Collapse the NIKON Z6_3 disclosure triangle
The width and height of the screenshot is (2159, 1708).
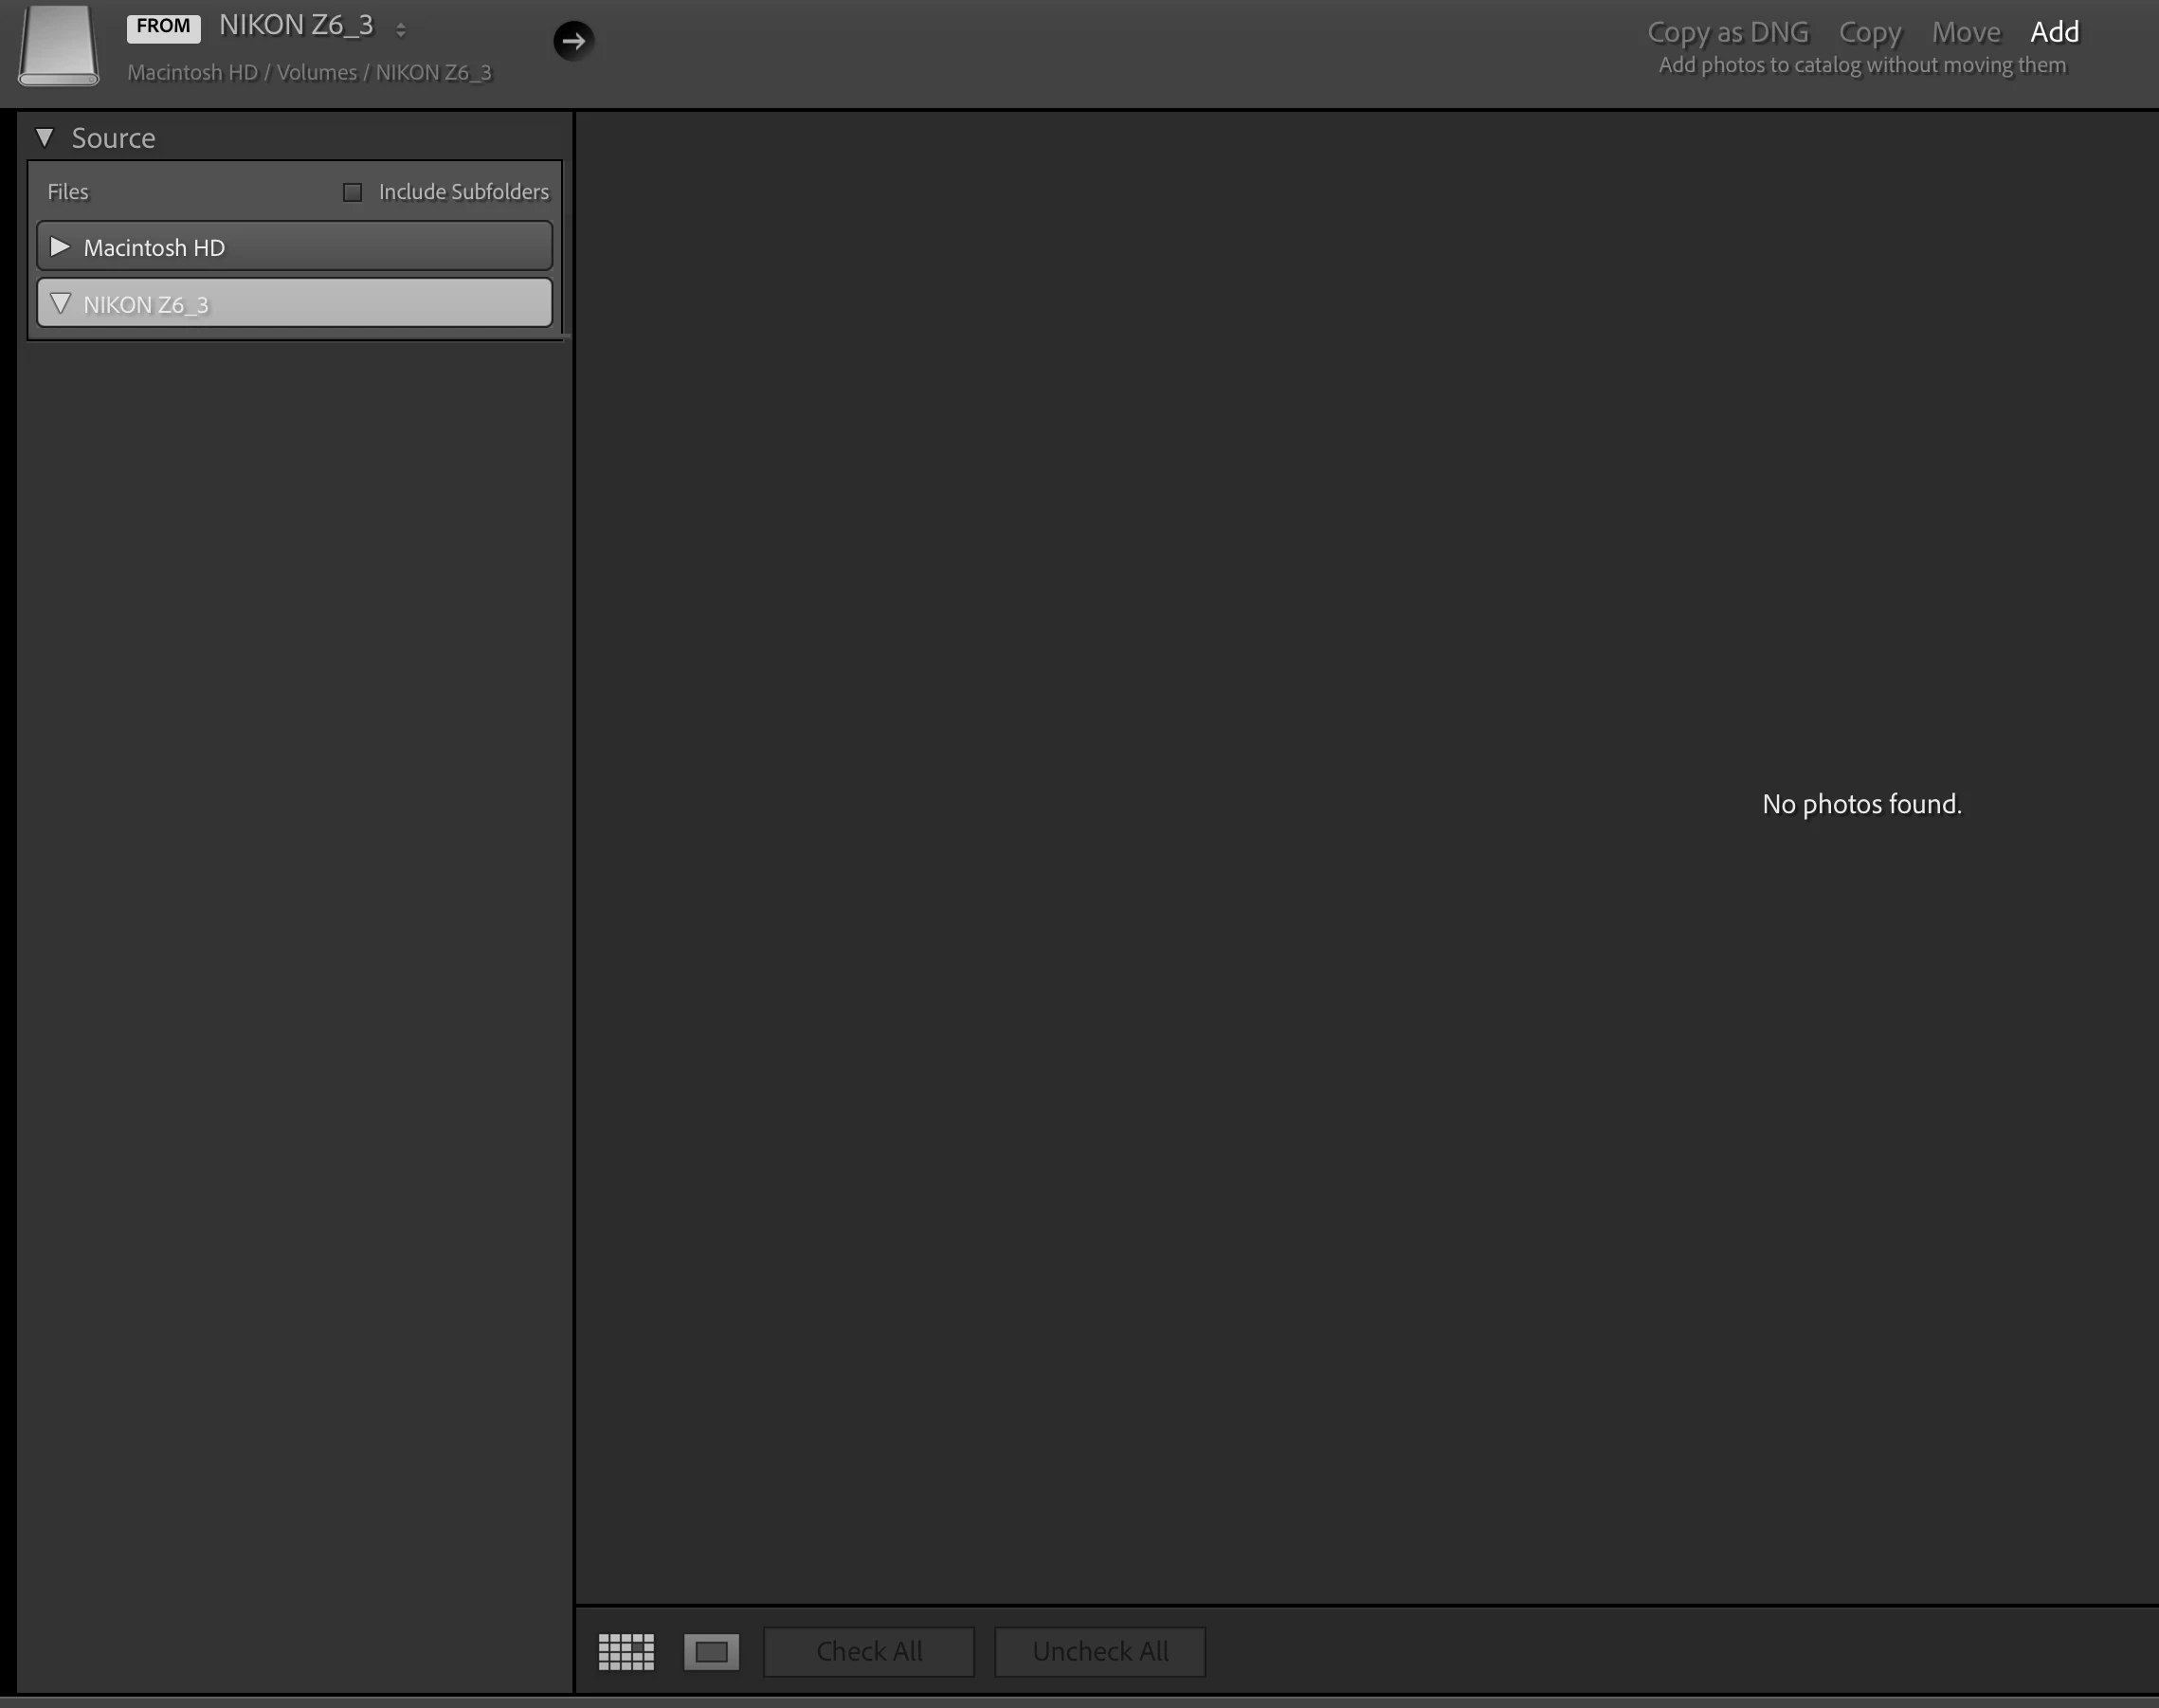pyautogui.click(x=60, y=304)
